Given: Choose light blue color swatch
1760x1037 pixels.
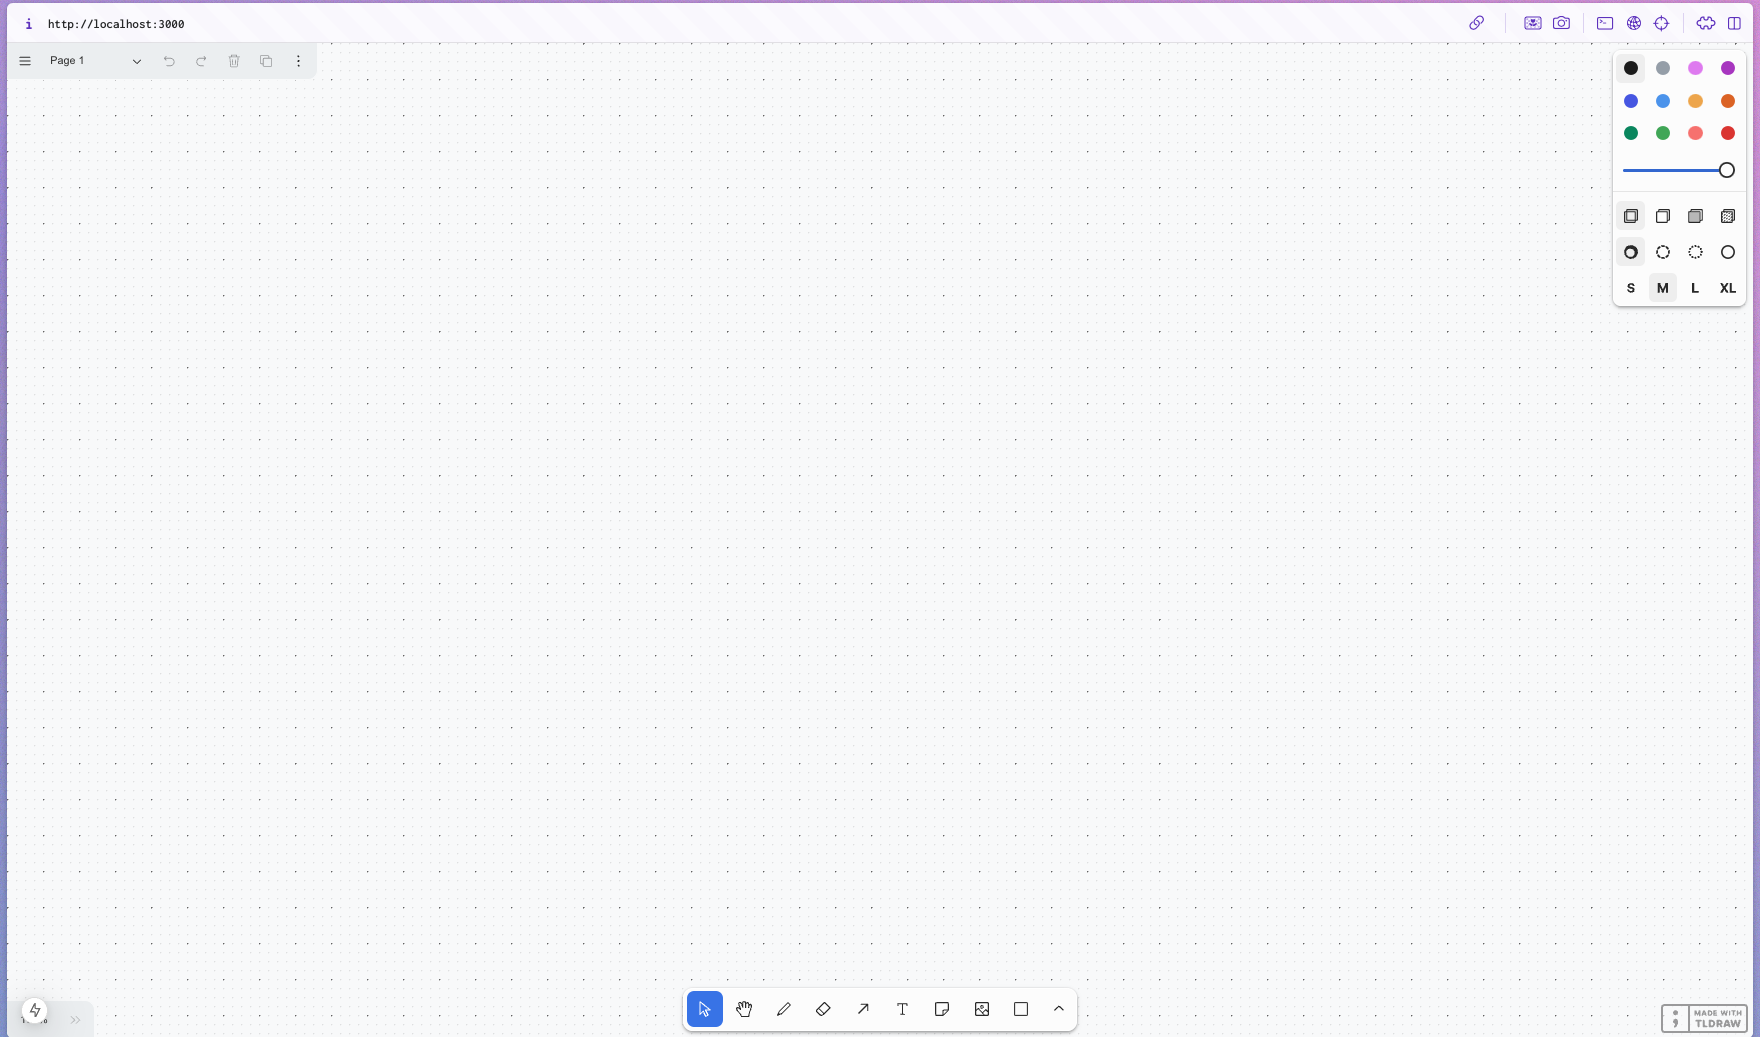Looking at the screenshot, I should pos(1663,101).
